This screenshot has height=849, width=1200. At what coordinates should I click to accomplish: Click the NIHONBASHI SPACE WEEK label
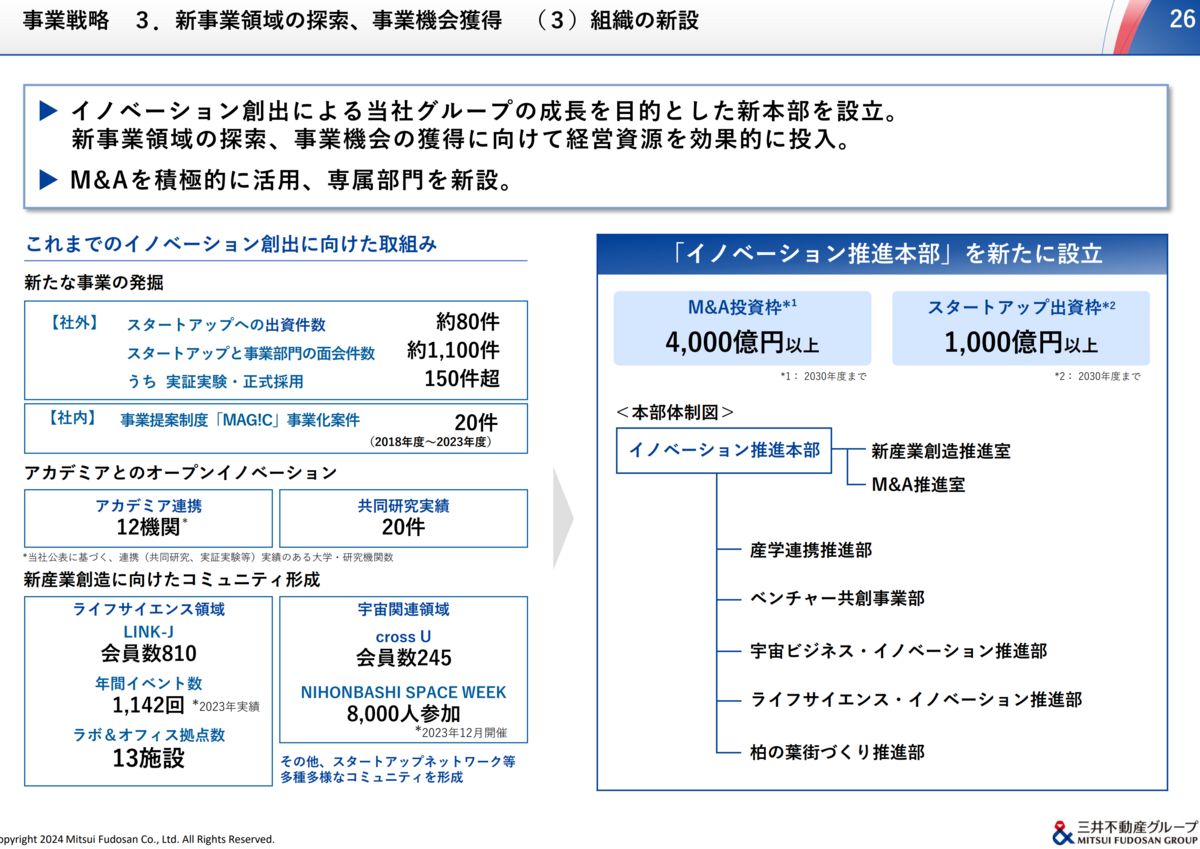click(x=404, y=692)
